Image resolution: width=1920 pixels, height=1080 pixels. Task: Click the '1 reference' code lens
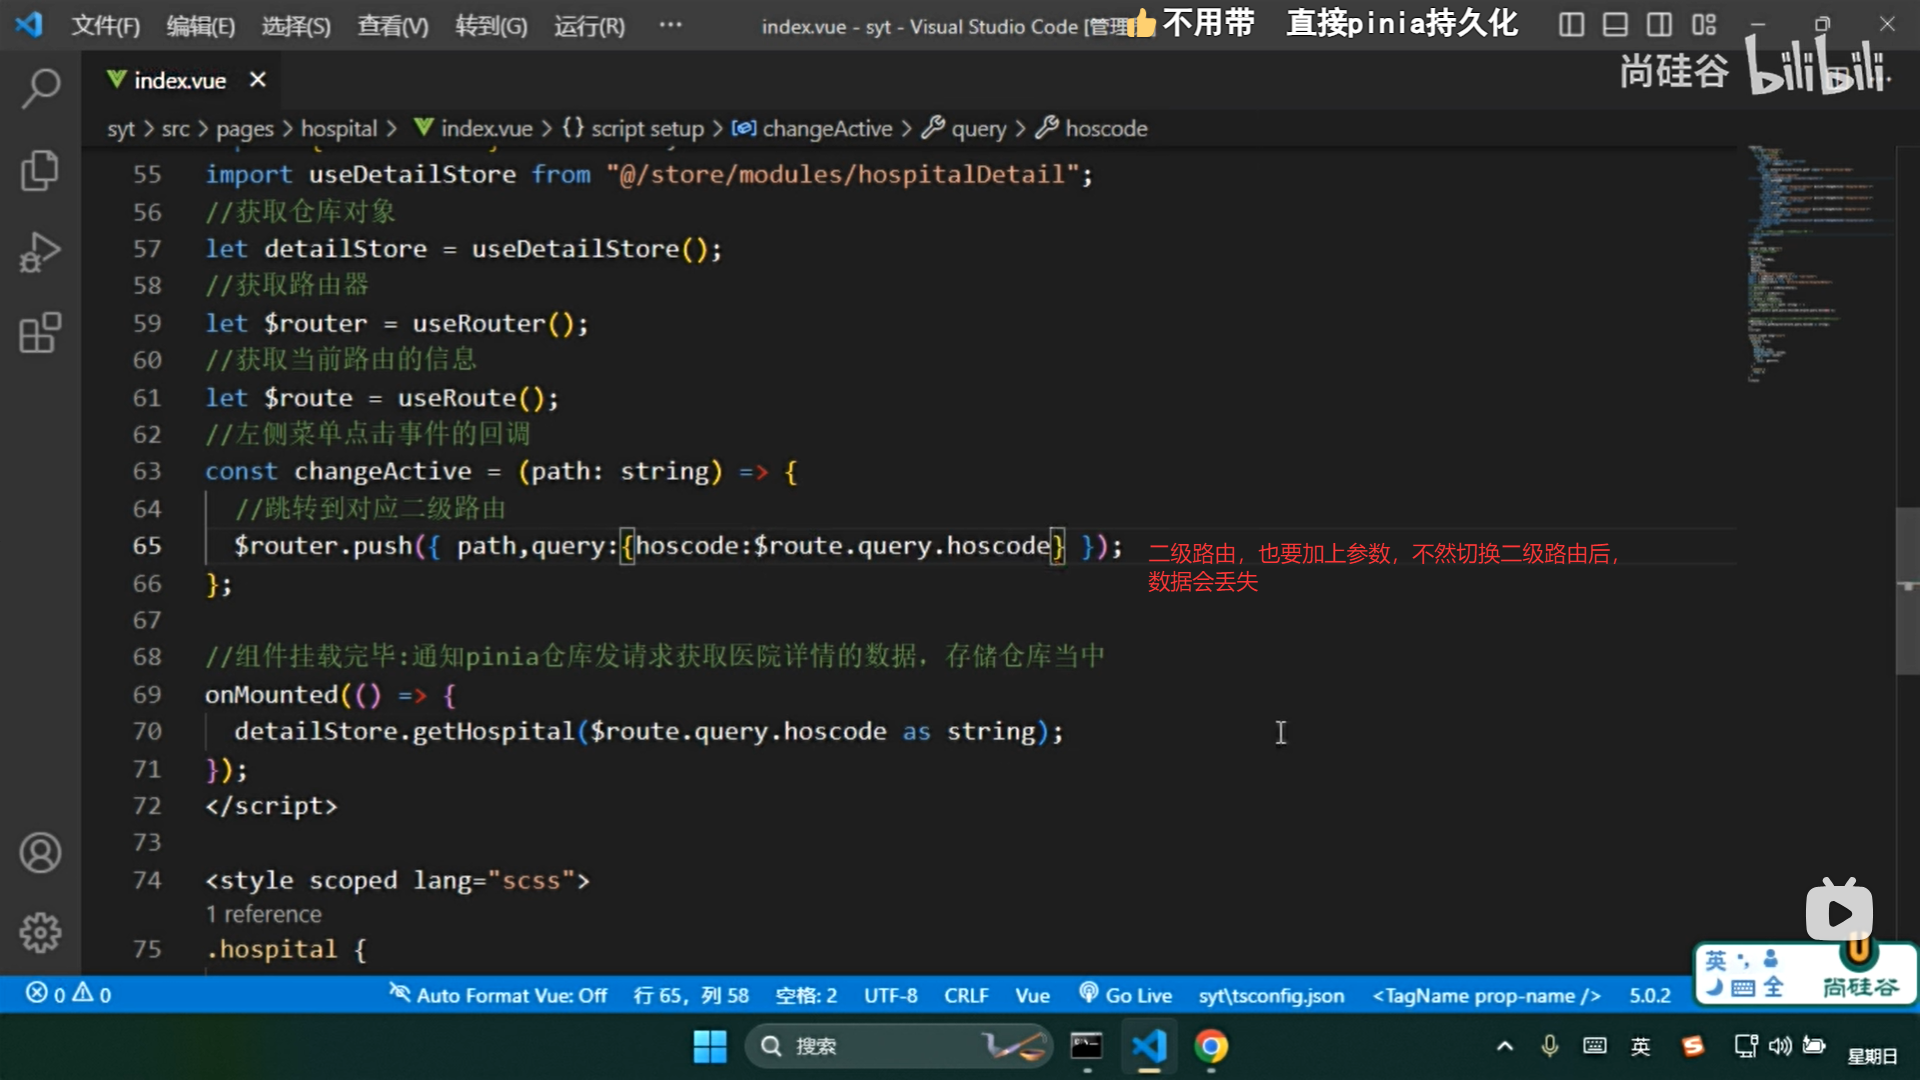click(263, 914)
